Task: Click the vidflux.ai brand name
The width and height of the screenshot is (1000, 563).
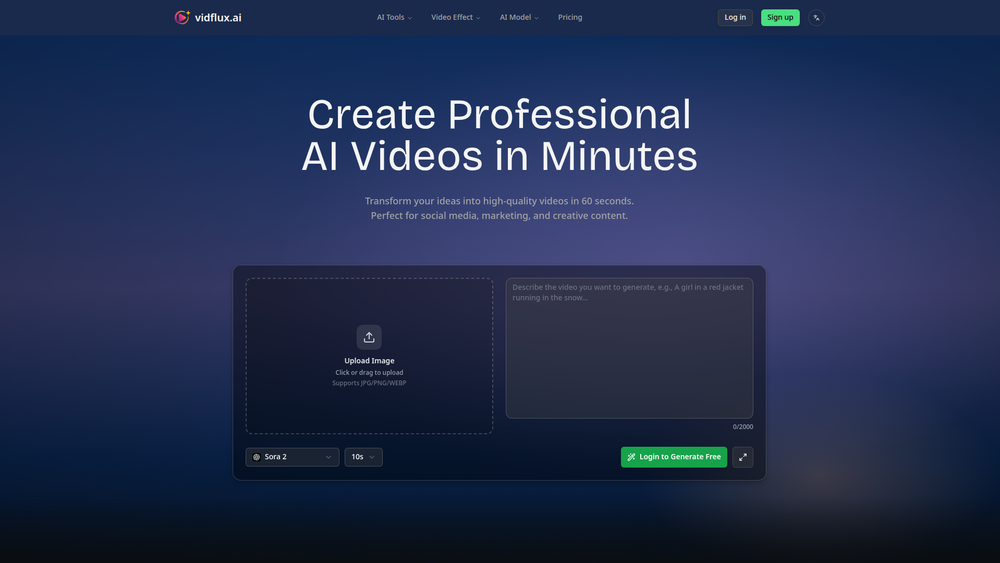Action: [x=218, y=18]
